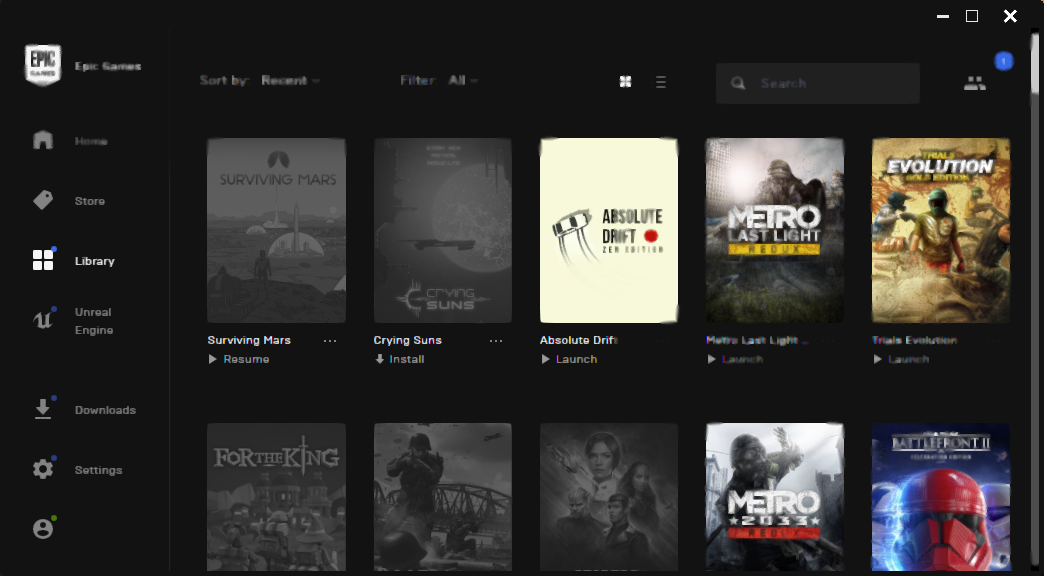
Task: Go to Settings menu item
Action: pyautogui.click(x=98, y=470)
